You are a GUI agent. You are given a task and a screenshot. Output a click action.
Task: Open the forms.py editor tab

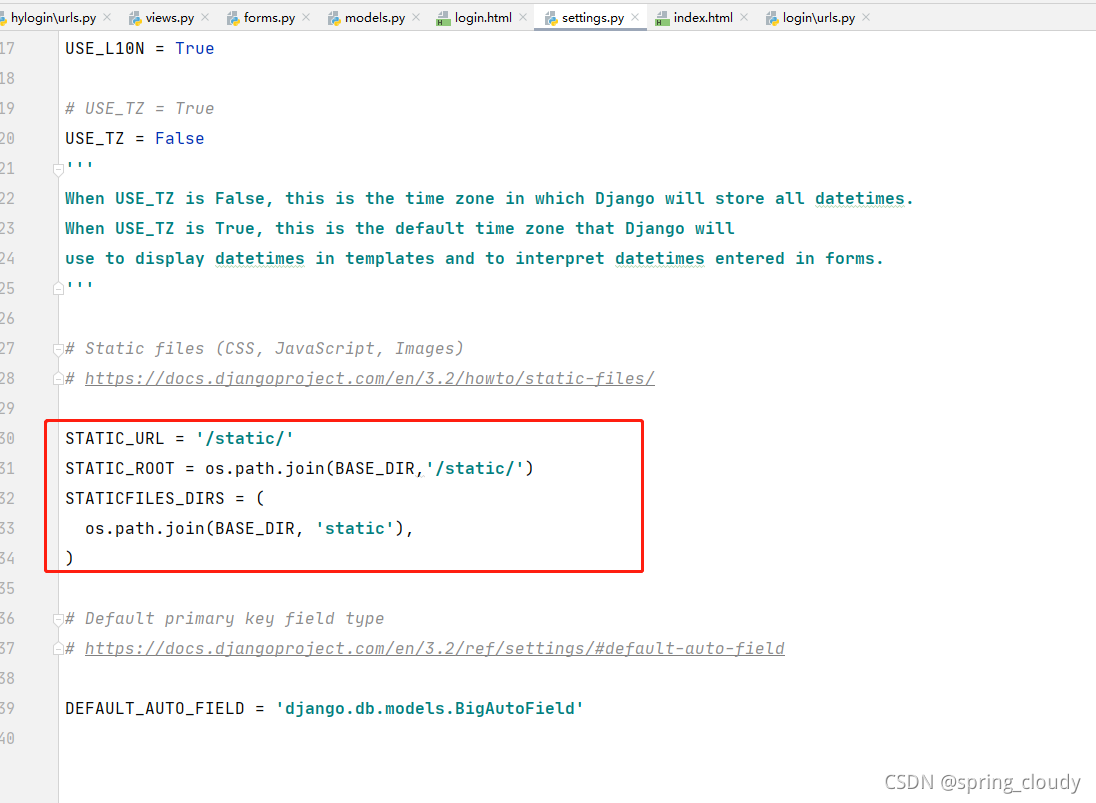[269, 17]
